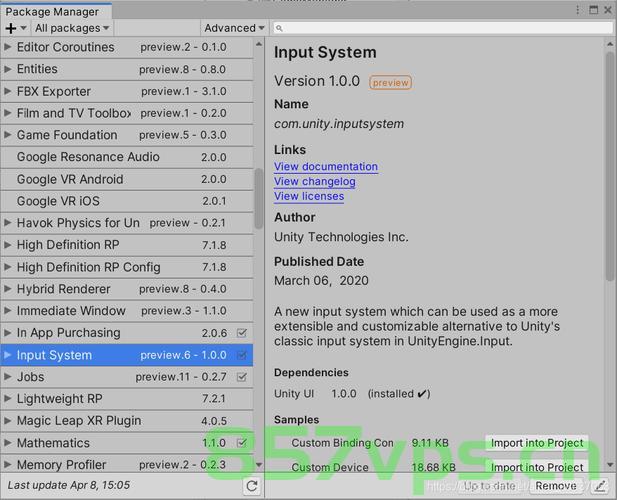Expand the In App Purchasing row

pos(7,333)
